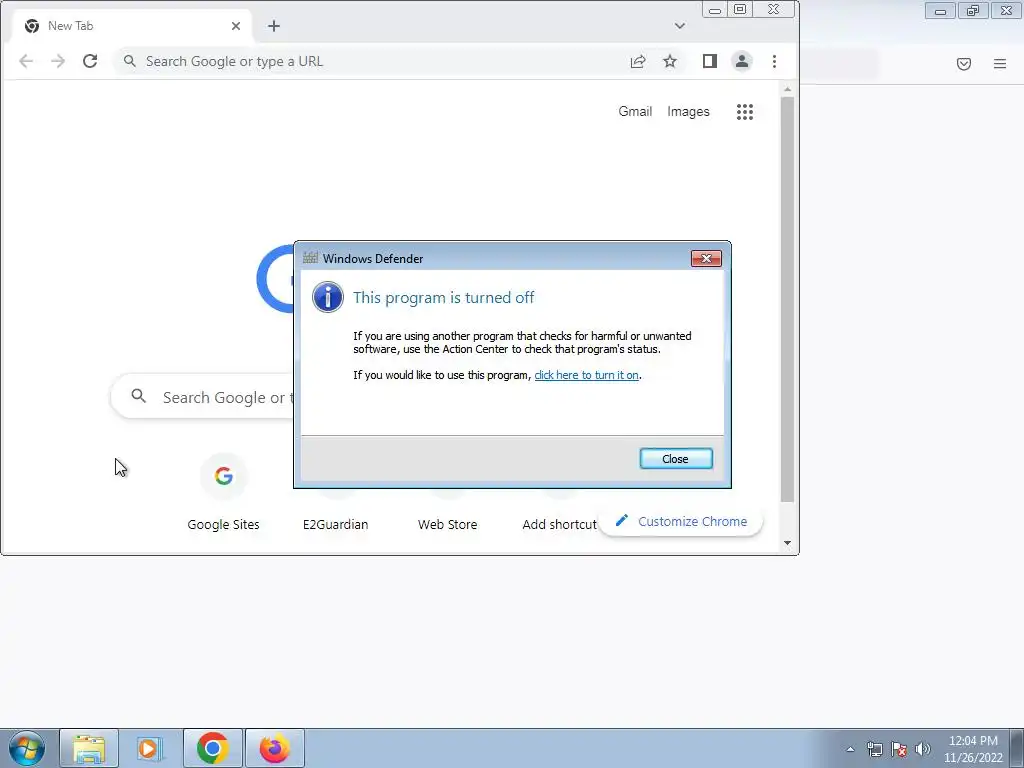Open the Google apps grid
The image size is (1024, 768).
745,112
